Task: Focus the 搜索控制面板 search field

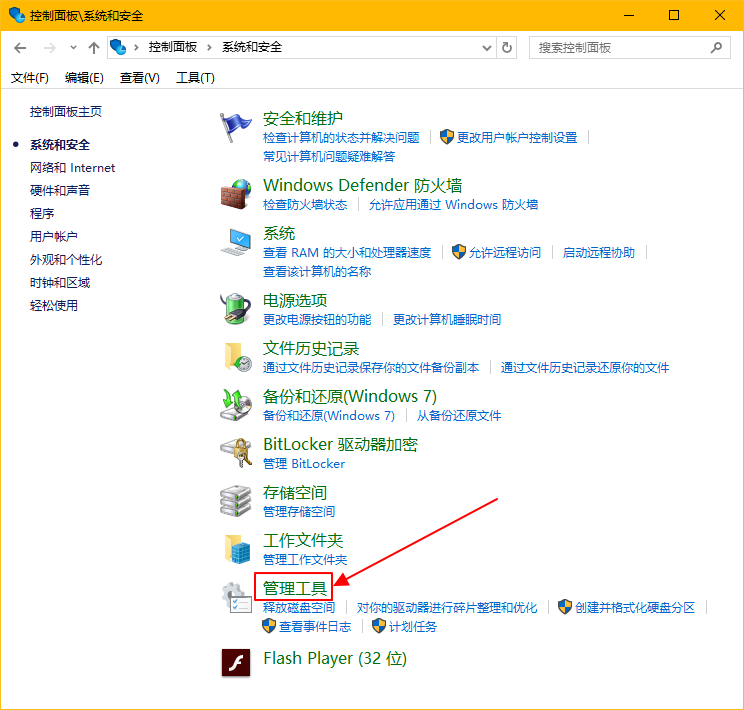Action: coord(629,47)
